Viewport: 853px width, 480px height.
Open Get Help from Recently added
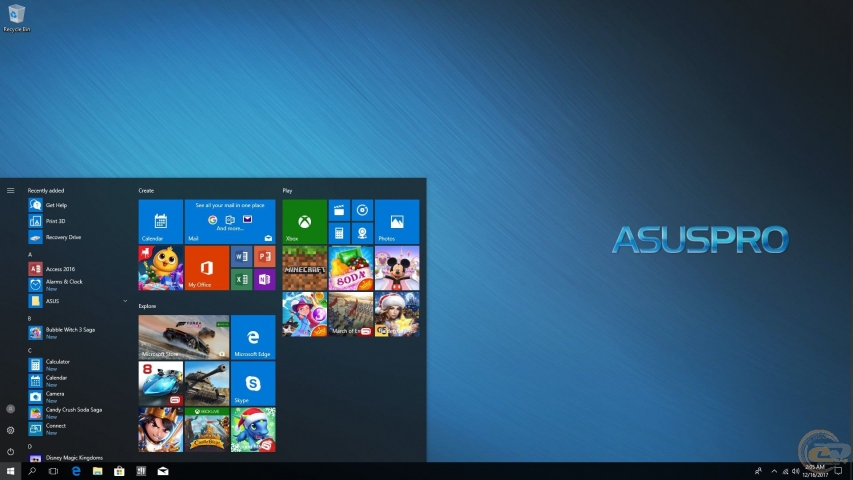(x=78, y=205)
